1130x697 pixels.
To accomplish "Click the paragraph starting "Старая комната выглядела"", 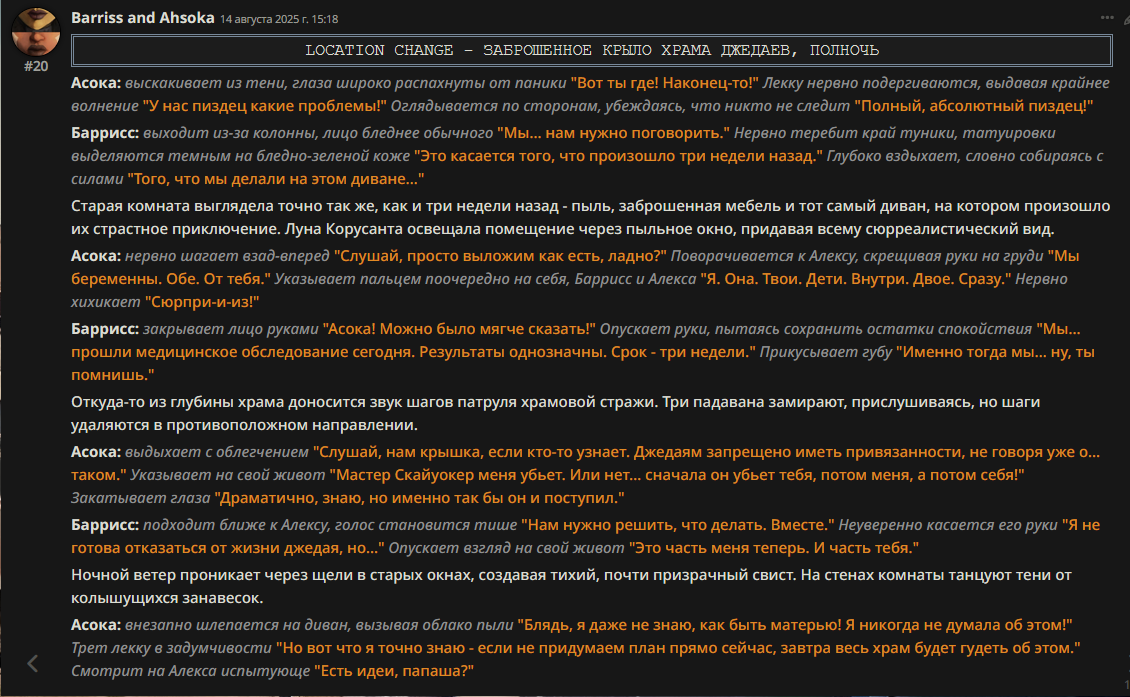I will point(590,218).
